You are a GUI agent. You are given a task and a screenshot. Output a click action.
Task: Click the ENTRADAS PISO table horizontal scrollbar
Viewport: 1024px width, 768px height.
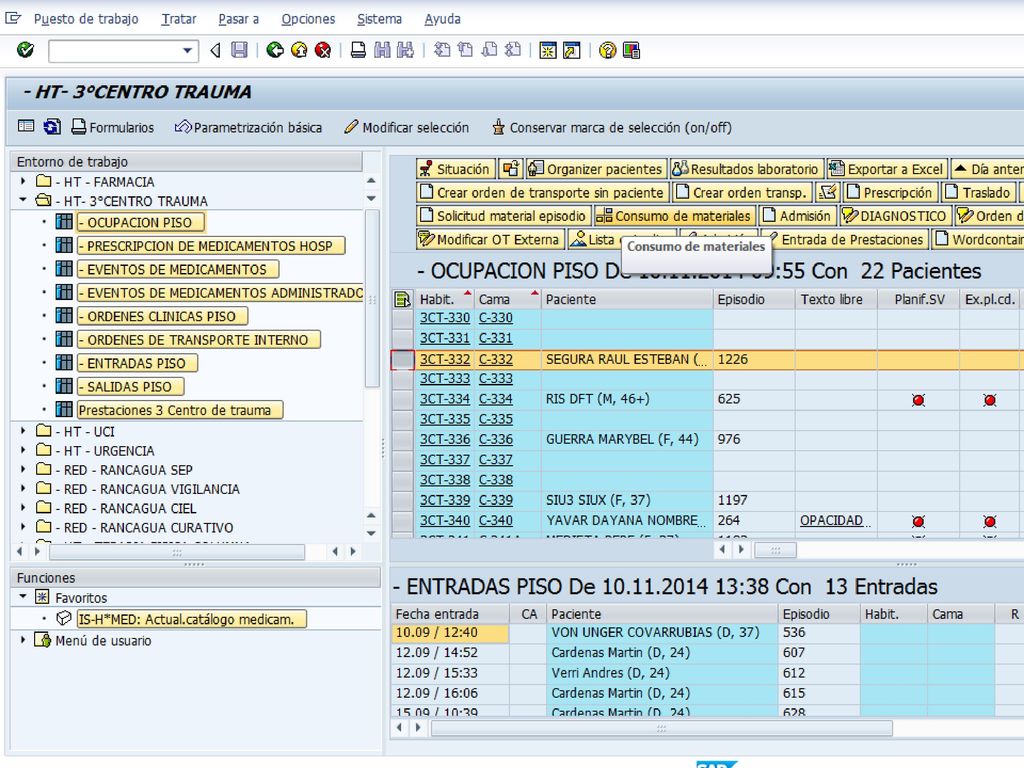[x=661, y=728]
